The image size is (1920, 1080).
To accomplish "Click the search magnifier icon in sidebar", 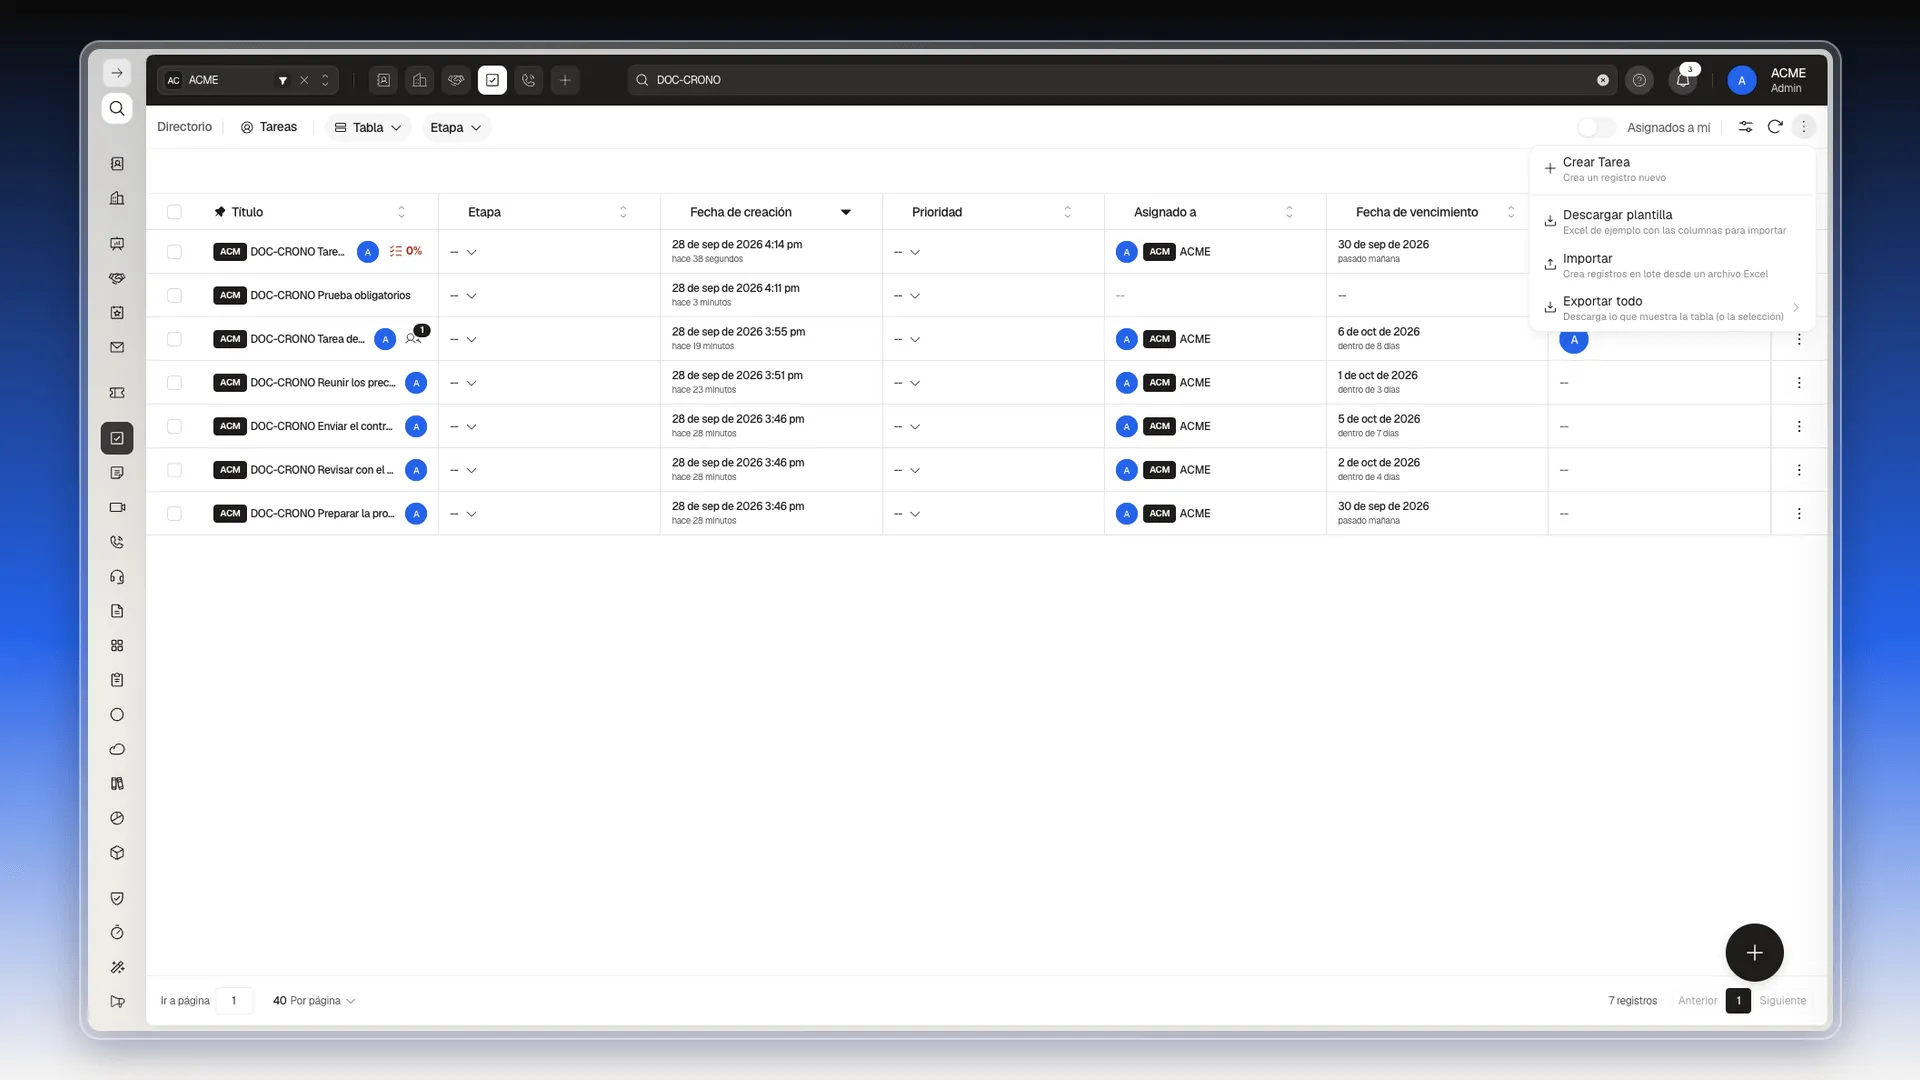I will pos(117,108).
